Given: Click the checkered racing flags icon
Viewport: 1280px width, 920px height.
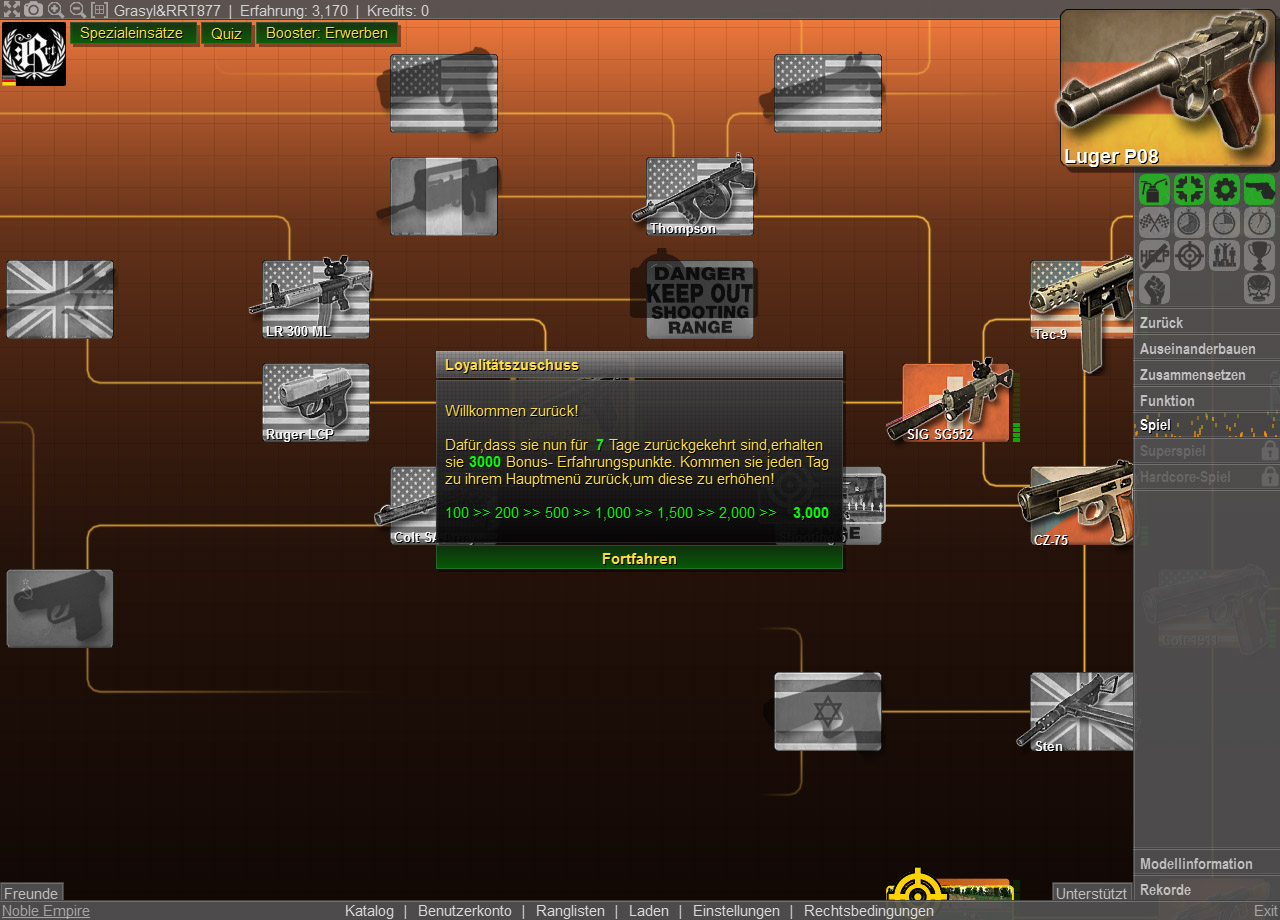Looking at the screenshot, I should (1154, 222).
